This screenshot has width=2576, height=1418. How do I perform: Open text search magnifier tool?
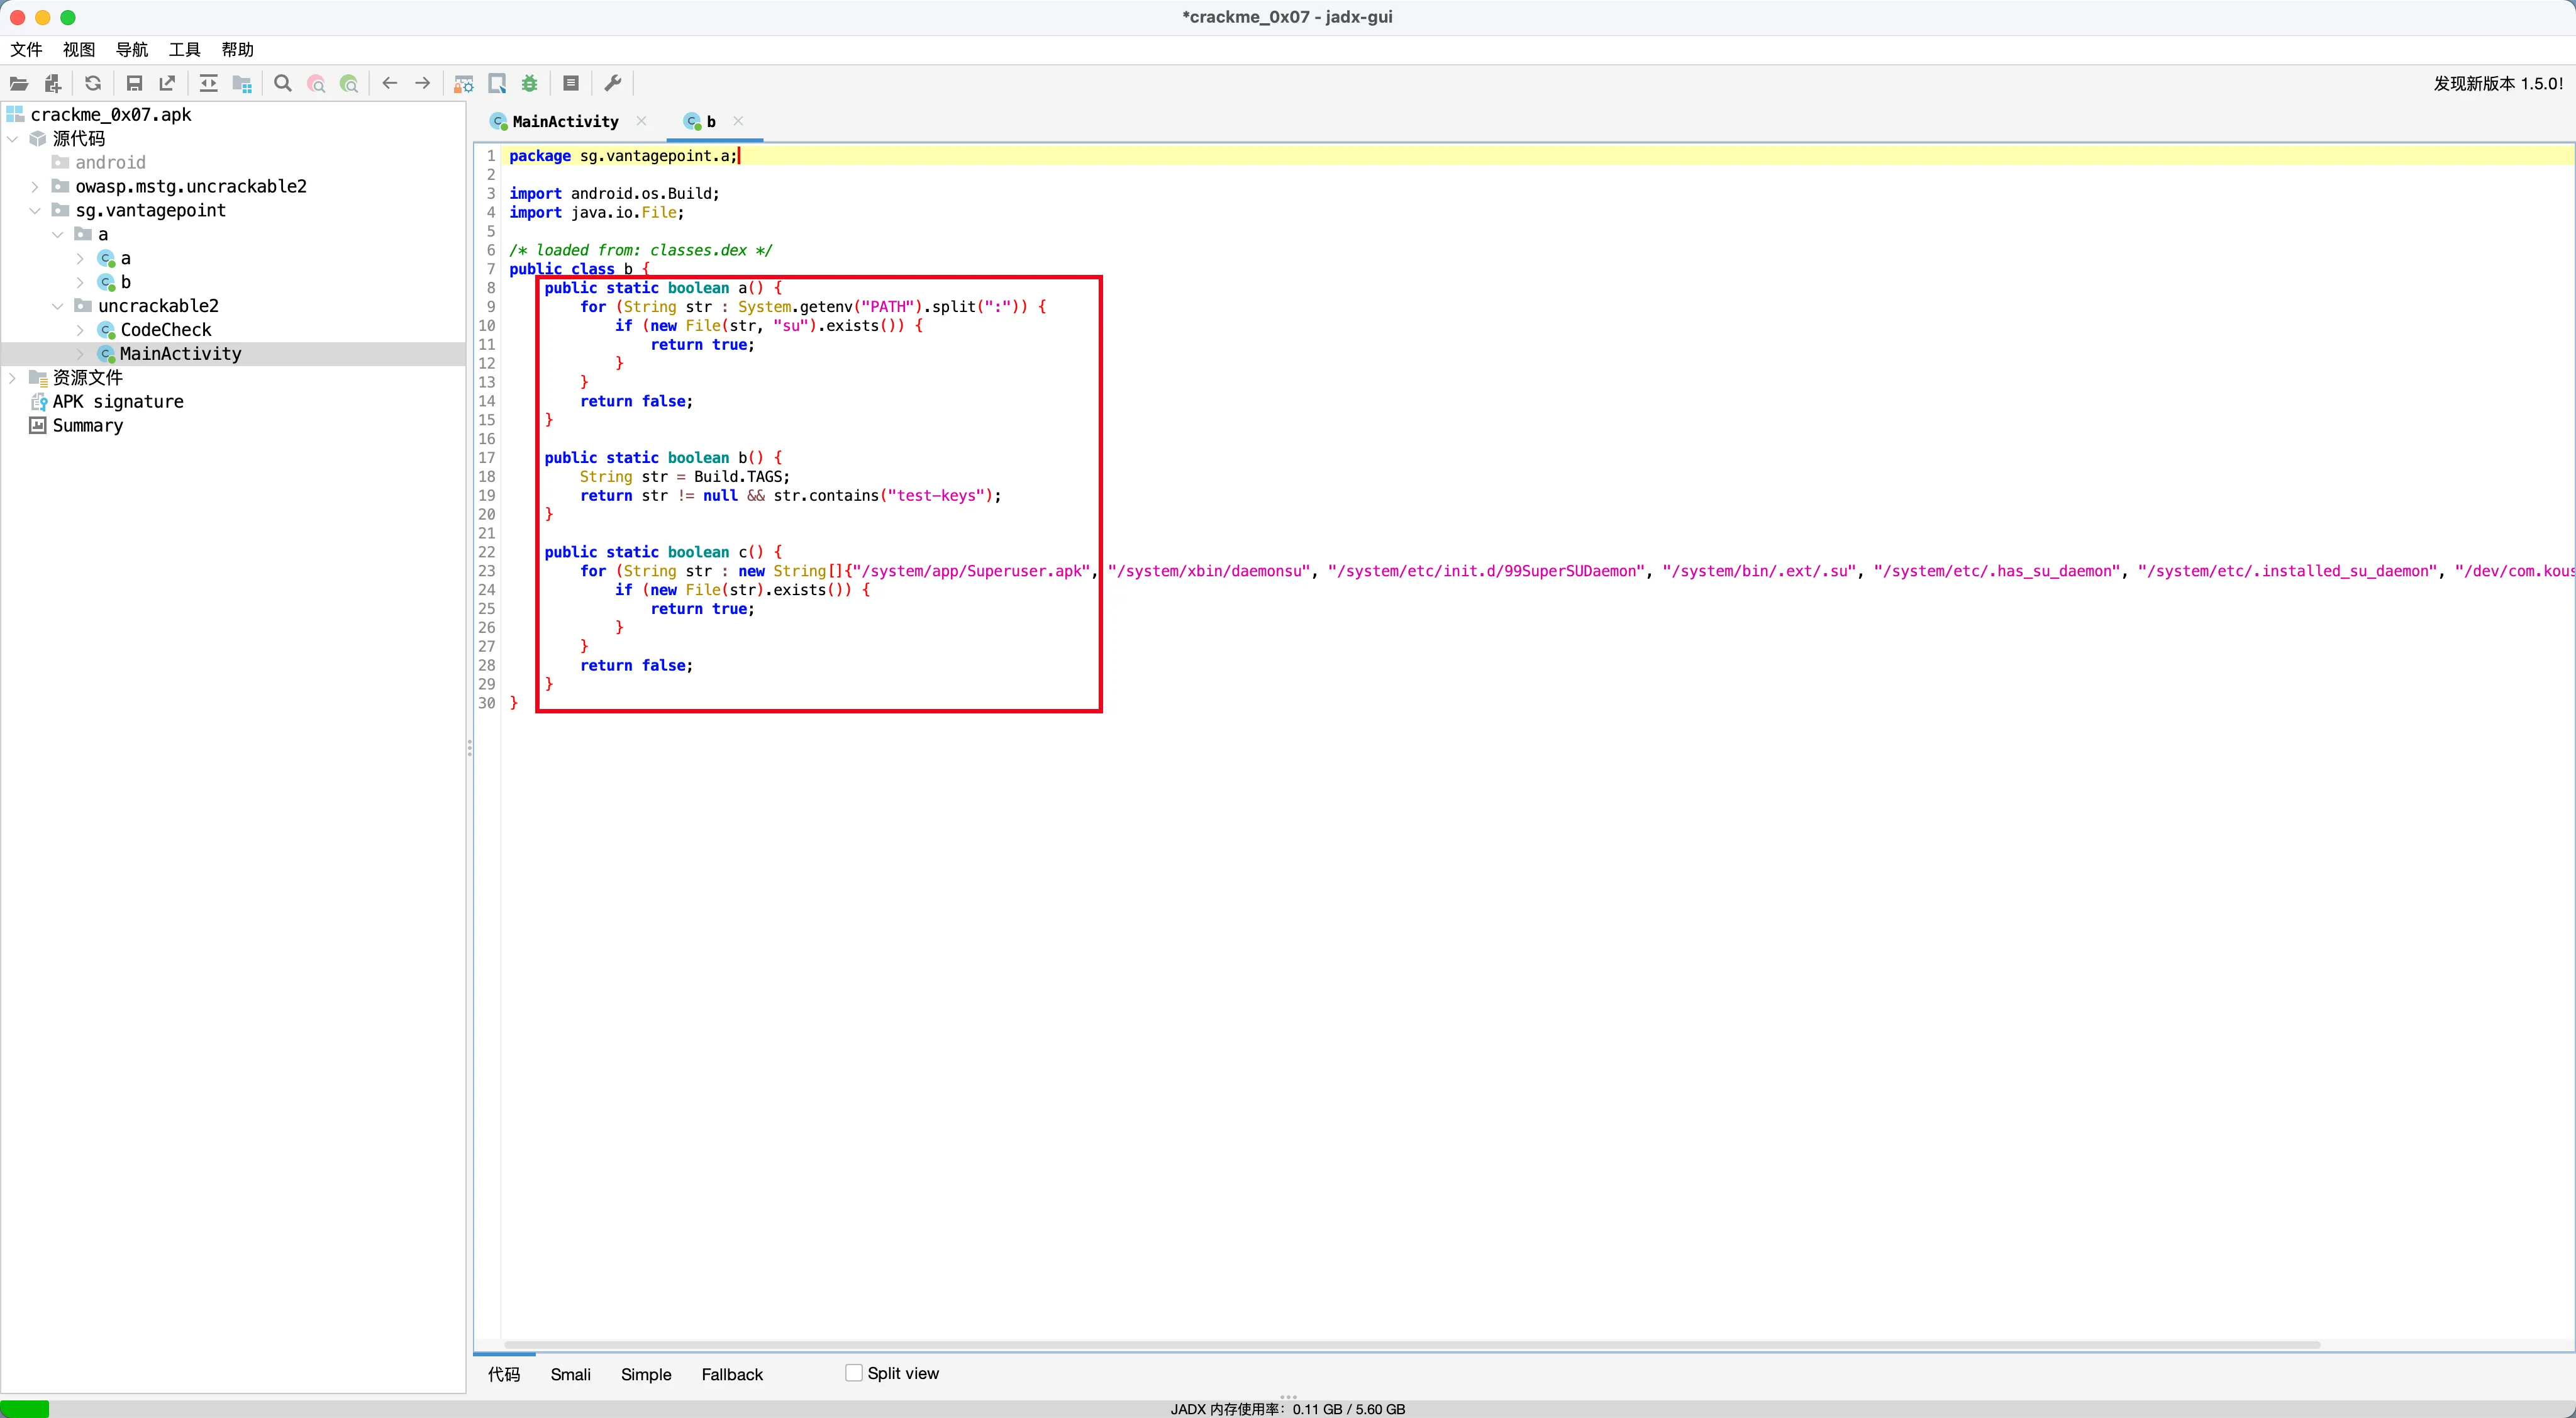(x=283, y=84)
